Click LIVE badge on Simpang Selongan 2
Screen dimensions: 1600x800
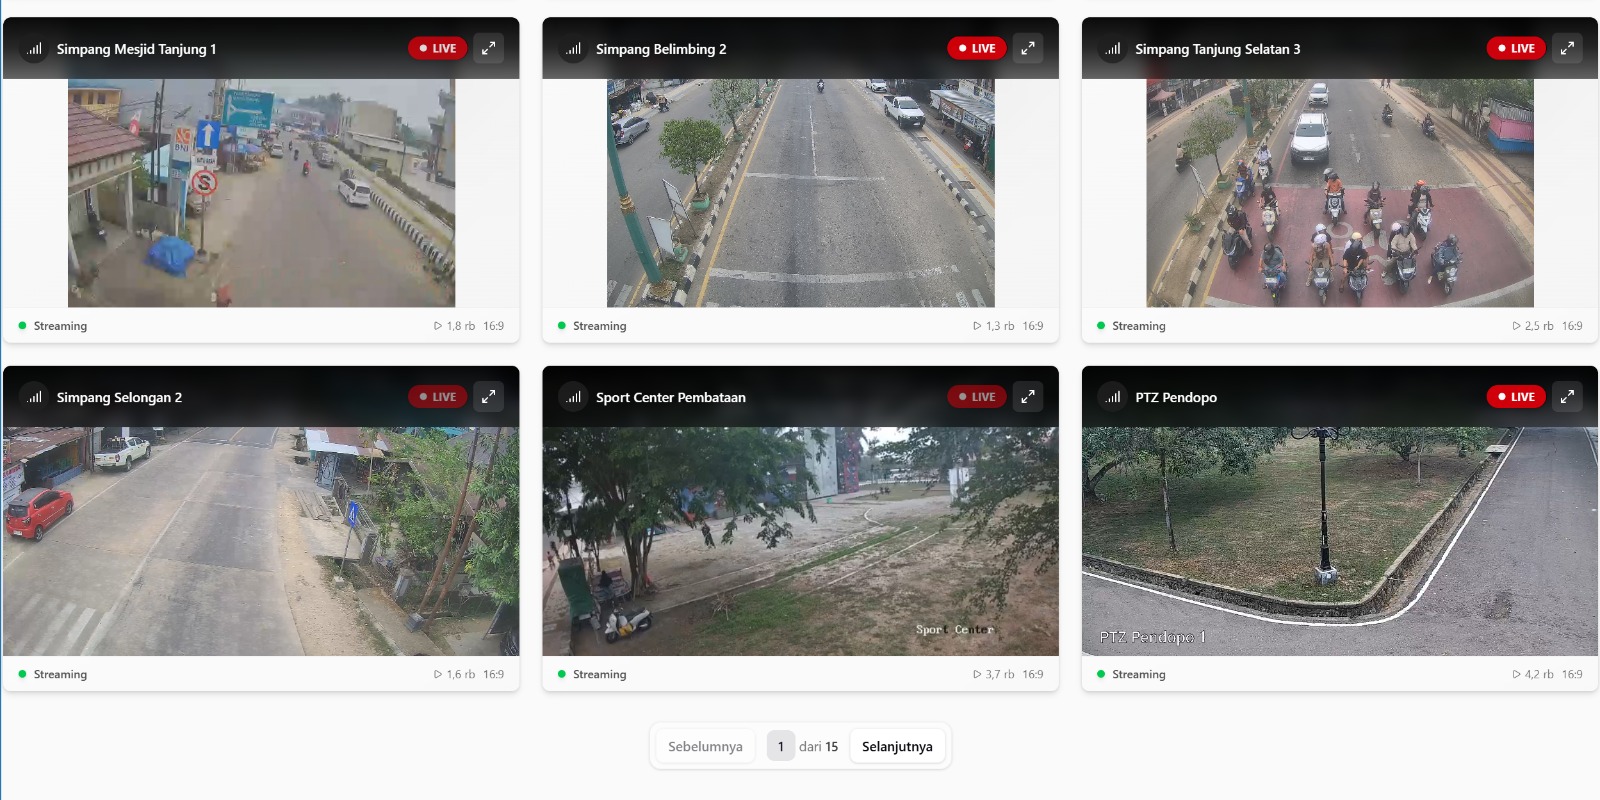[438, 397]
